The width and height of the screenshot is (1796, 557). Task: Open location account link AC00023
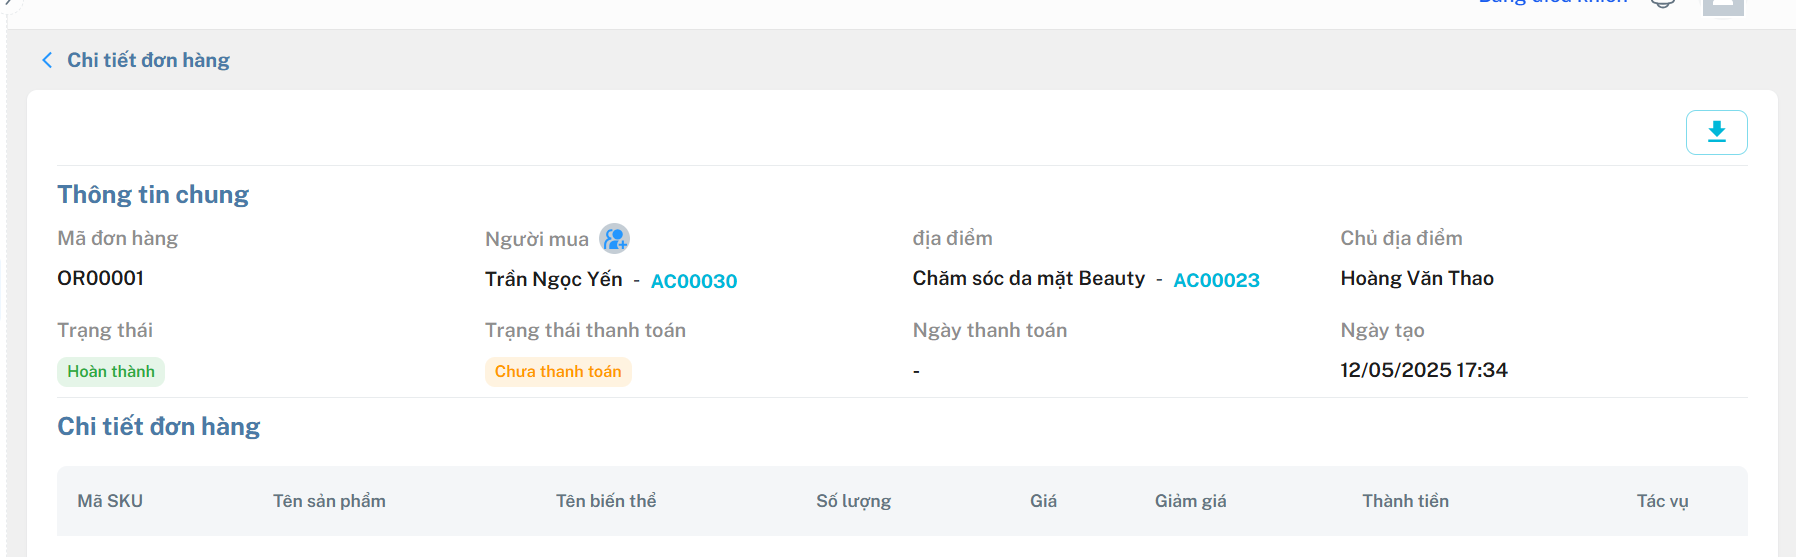[x=1216, y=280]
